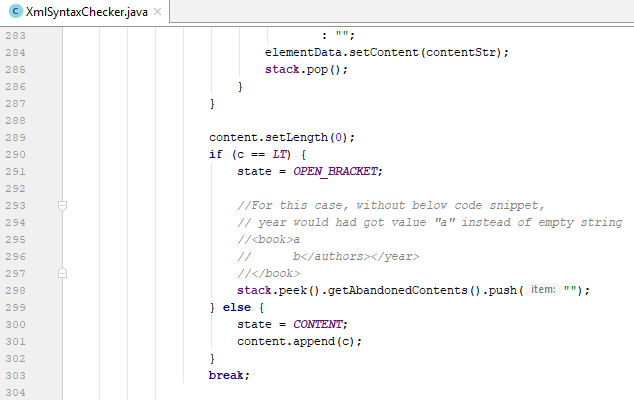Place cursor on 'elementData.setContent(contentStr);'
Image resolution: width=634 pixels, height=400 pixels.
click(x=387, y=53)
